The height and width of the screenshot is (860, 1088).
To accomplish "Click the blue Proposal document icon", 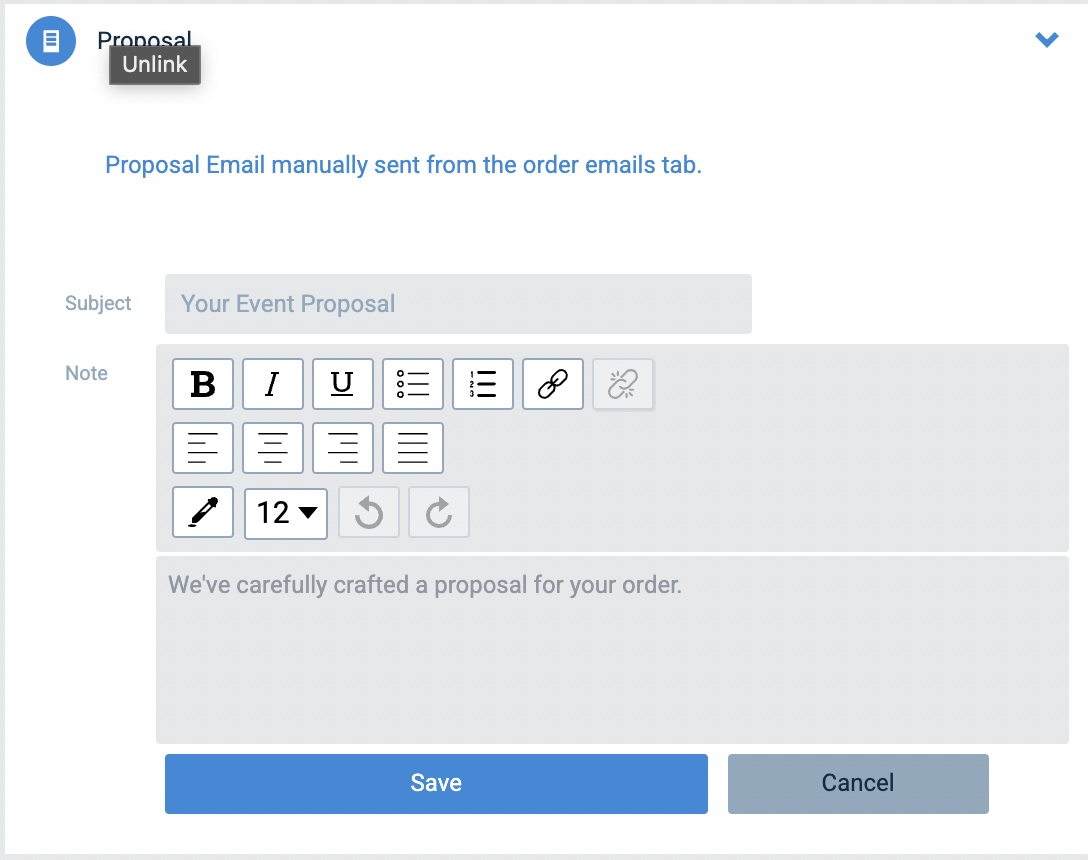I will [x=51, y=41].
